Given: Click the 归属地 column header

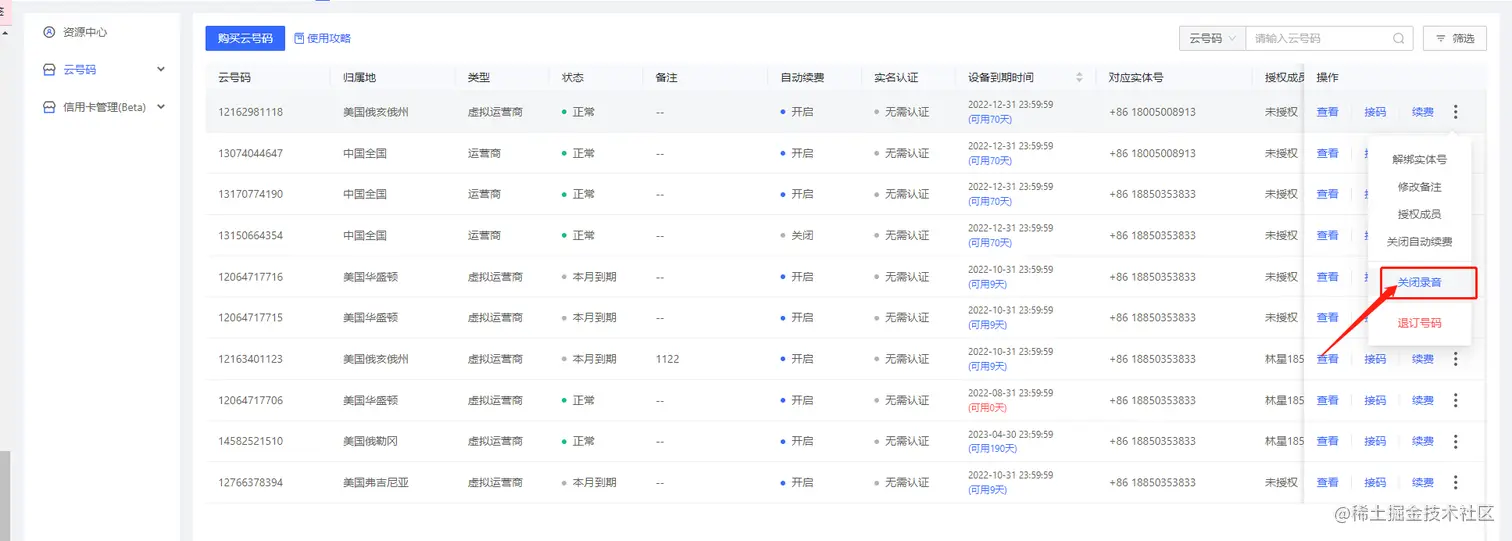Looking at the screenshot, I should (359, 77).
